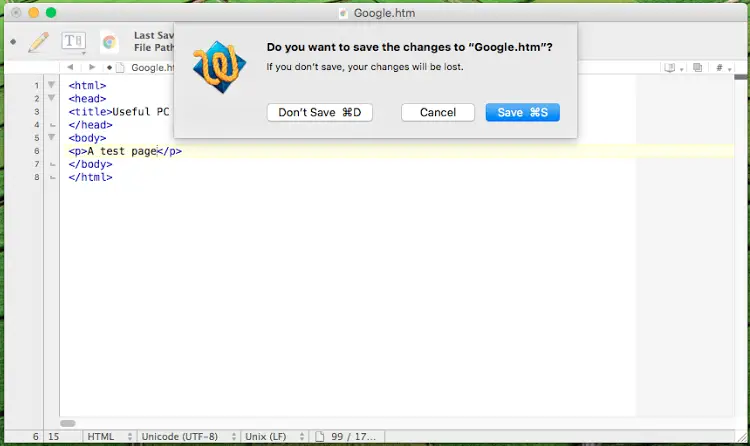Click the BBEdit app icon in dialog
This screenshot has height=446, width=750.
tap(220, 67)
